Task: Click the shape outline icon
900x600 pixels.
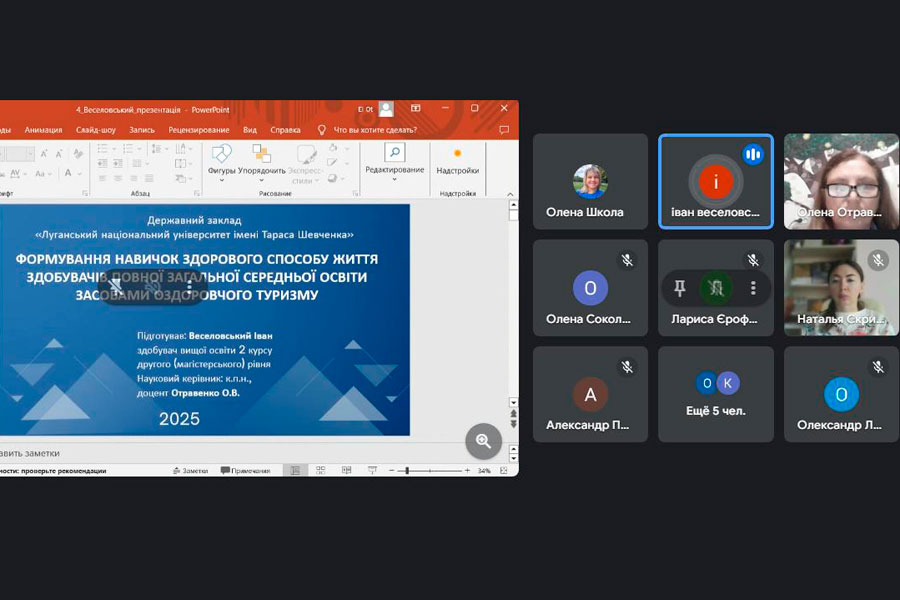Action: pos(333,163)
